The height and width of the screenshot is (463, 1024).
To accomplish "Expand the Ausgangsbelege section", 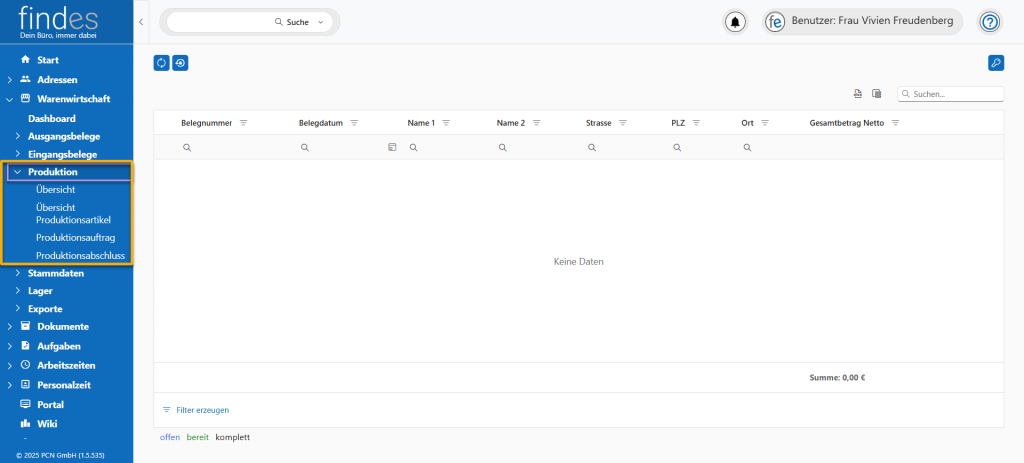I will (17, 136).
